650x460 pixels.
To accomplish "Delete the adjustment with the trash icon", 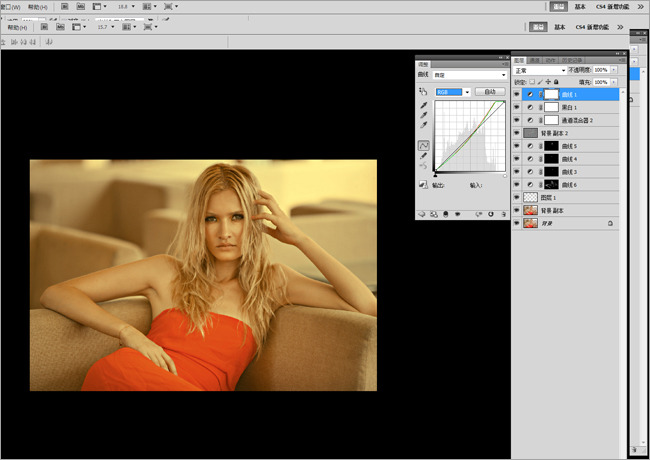I will pos(504,214).
